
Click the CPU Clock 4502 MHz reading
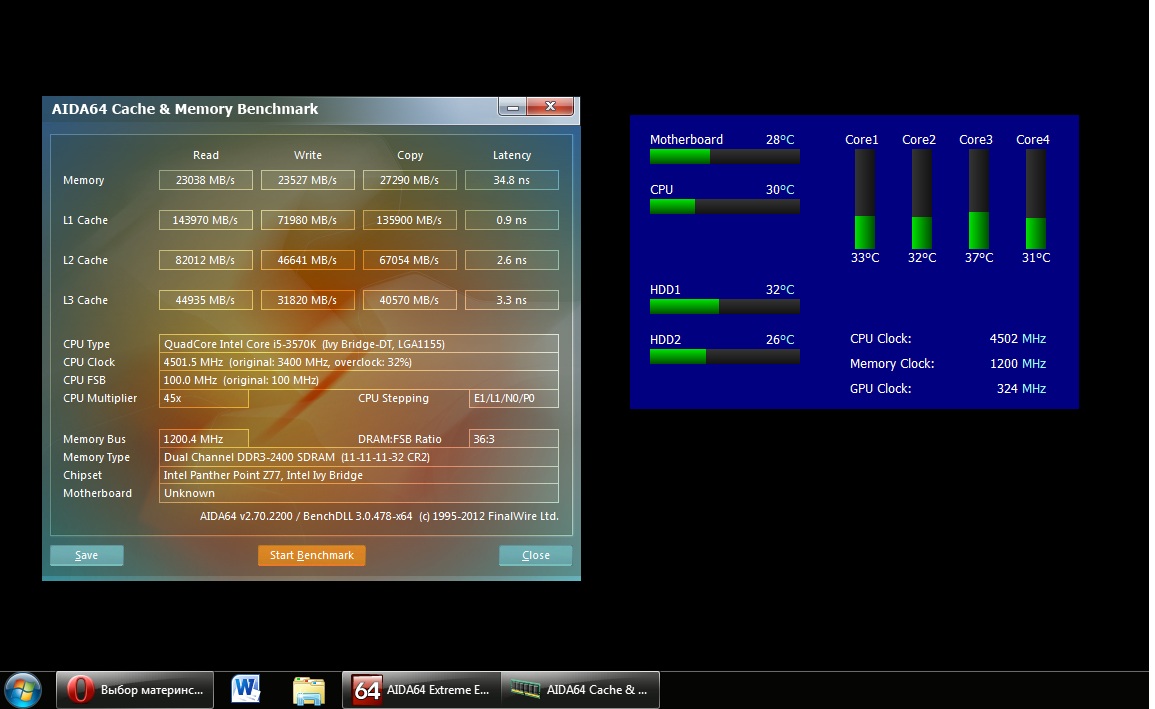click(1017, 339)
